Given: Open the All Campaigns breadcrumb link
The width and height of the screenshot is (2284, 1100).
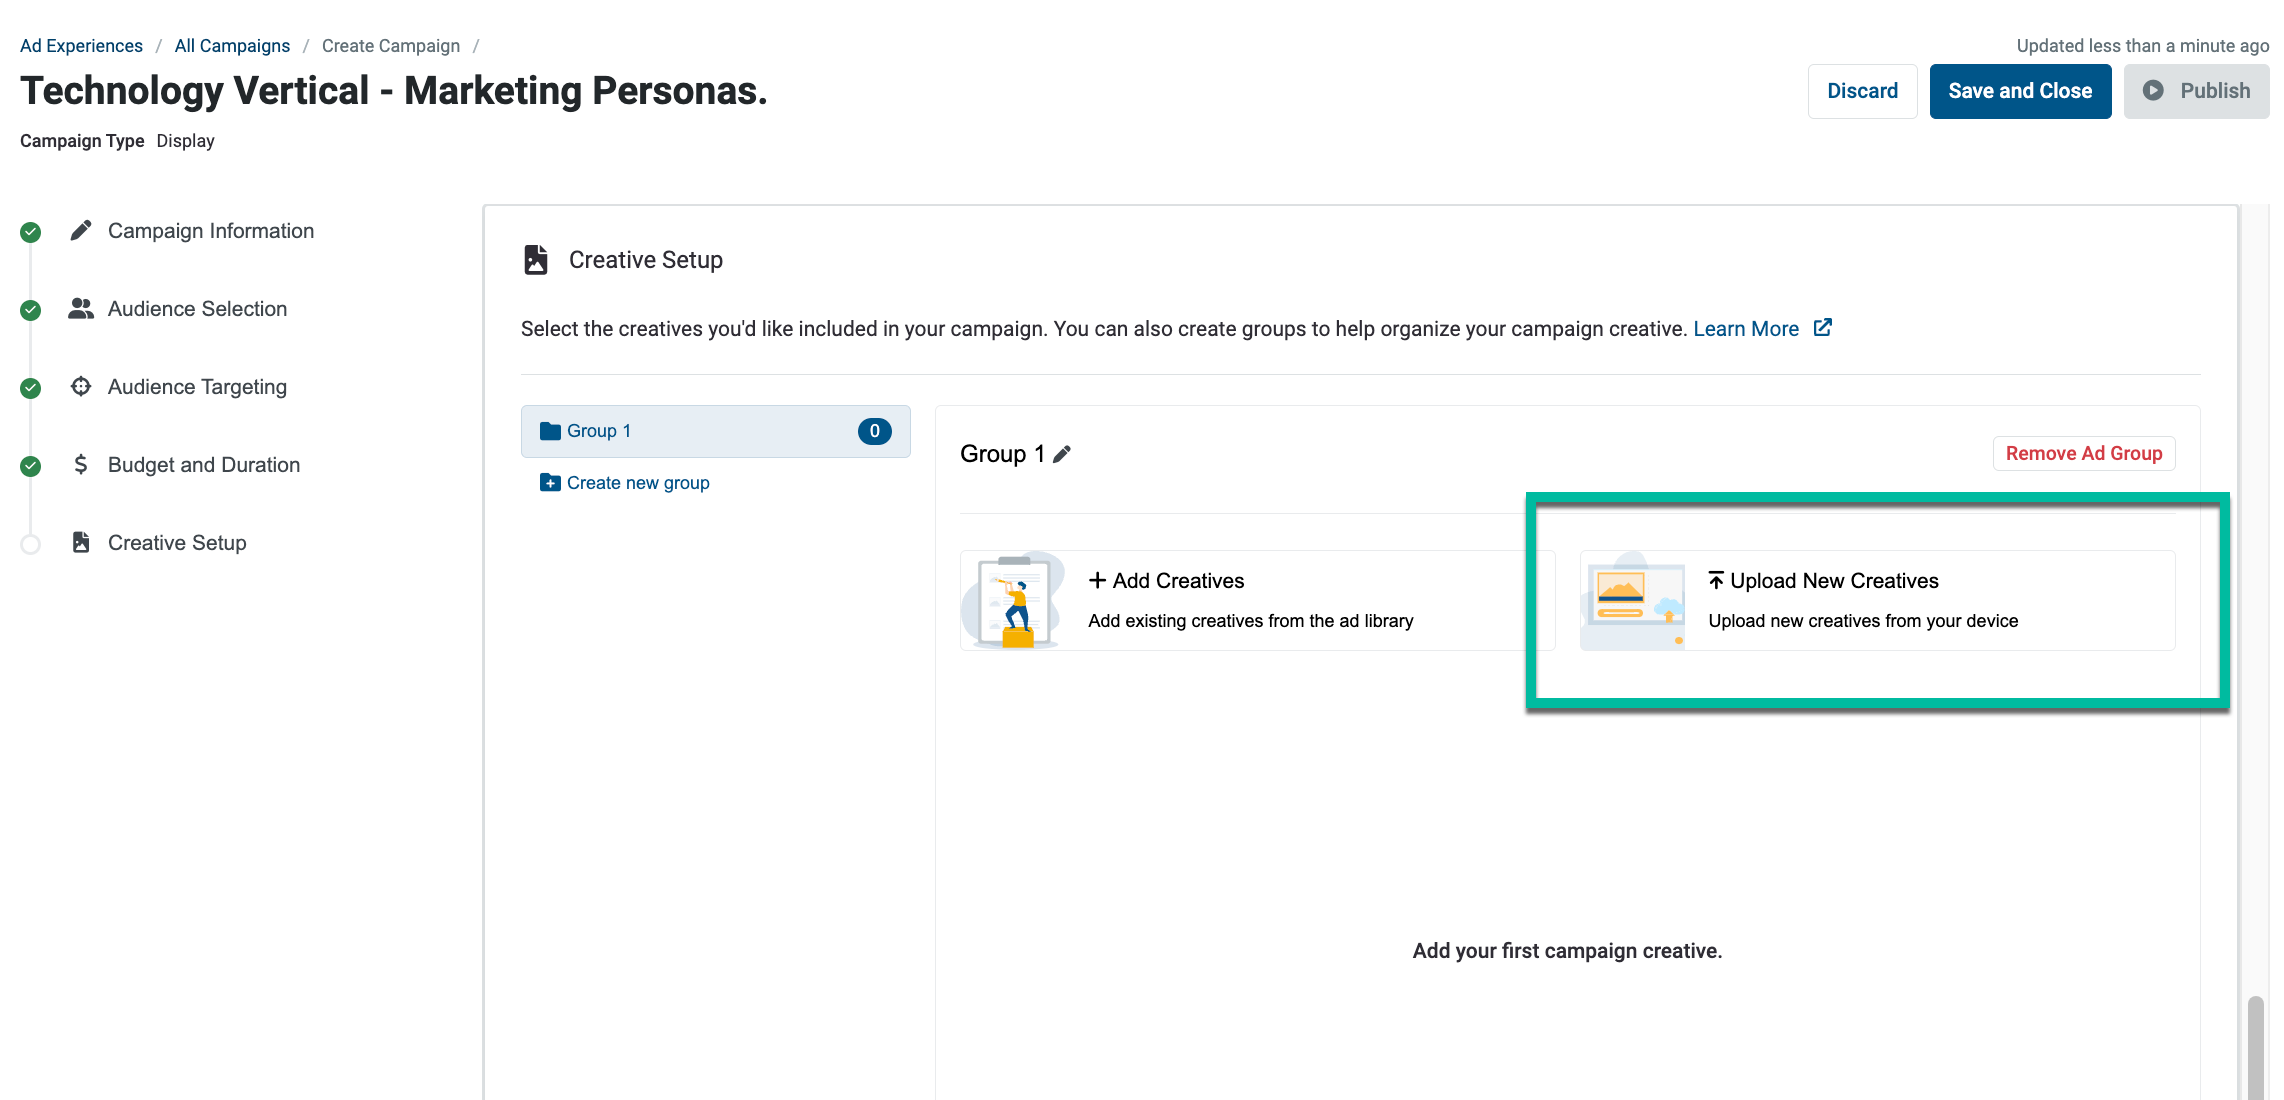Looking at the screenshot, I should click(x=232, y=46).
